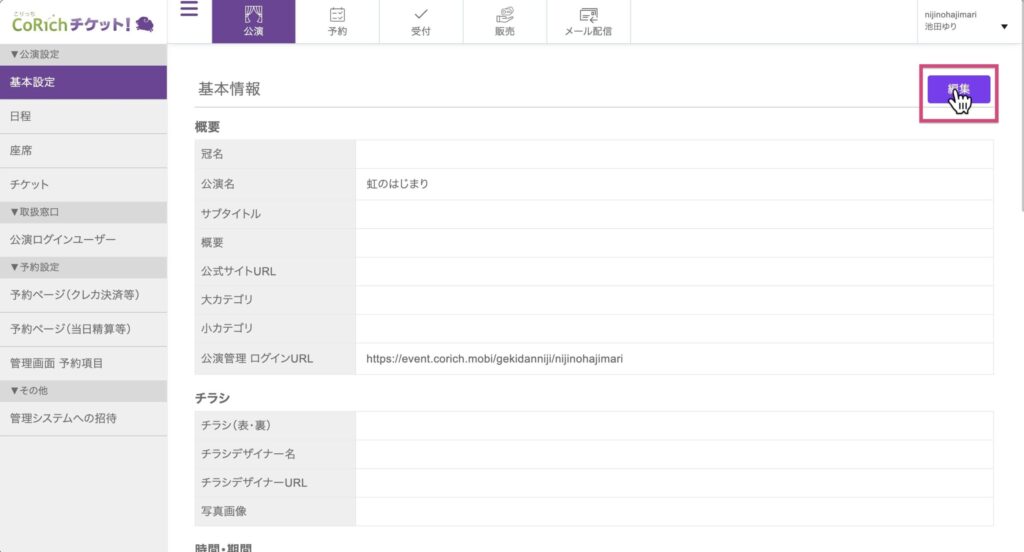Viewport: 1024px width, 552px height.
Task: Open 管理システムへの招待 in sidebar
Action: point(63,418)
